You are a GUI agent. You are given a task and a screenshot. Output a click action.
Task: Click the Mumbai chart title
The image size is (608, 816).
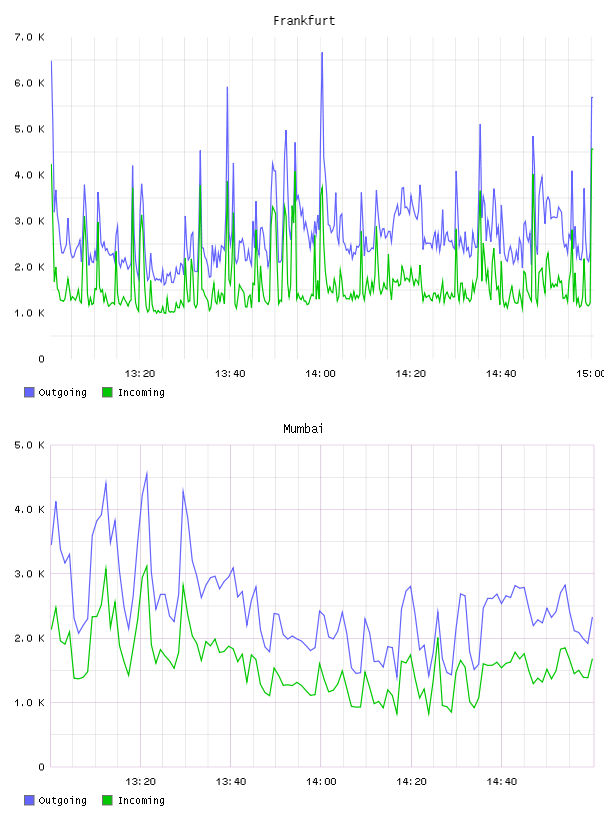303,429
